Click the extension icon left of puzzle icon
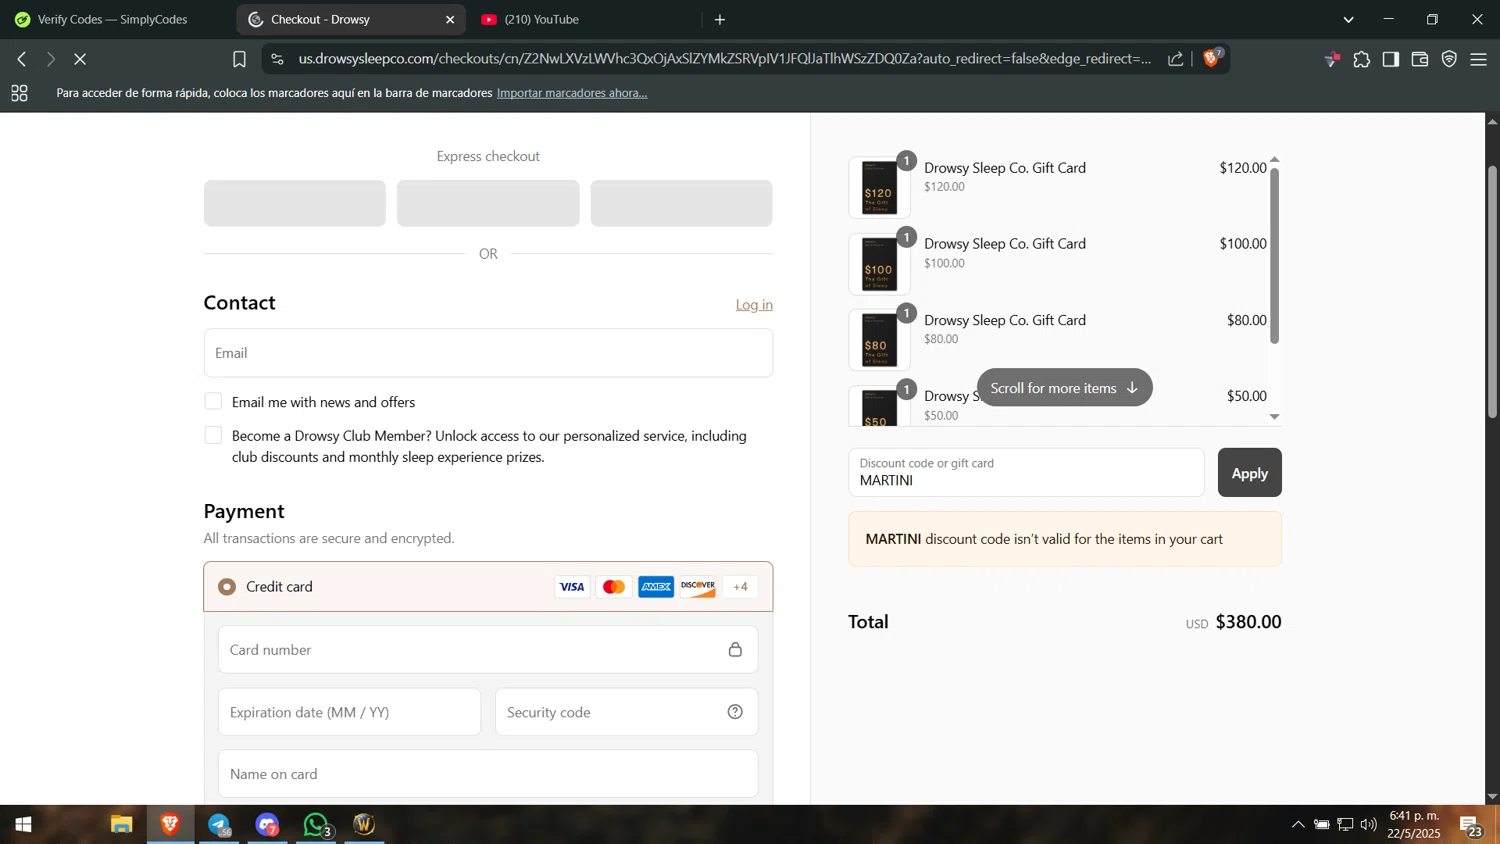The width and height of the screenshot is (1500, 844). coord(1332,60)
